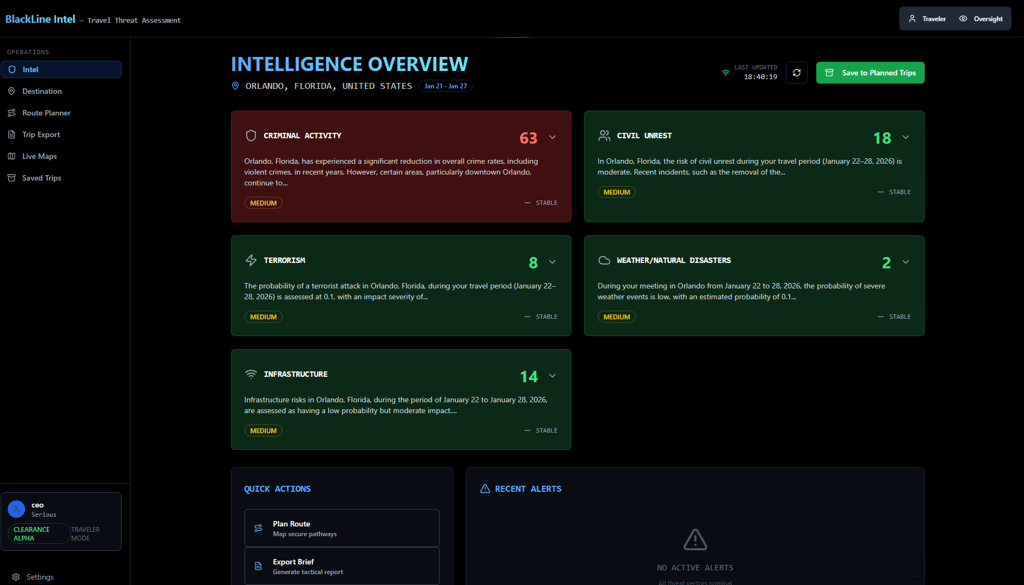Click the refresh icon beside last updated time

click(797, 72)
